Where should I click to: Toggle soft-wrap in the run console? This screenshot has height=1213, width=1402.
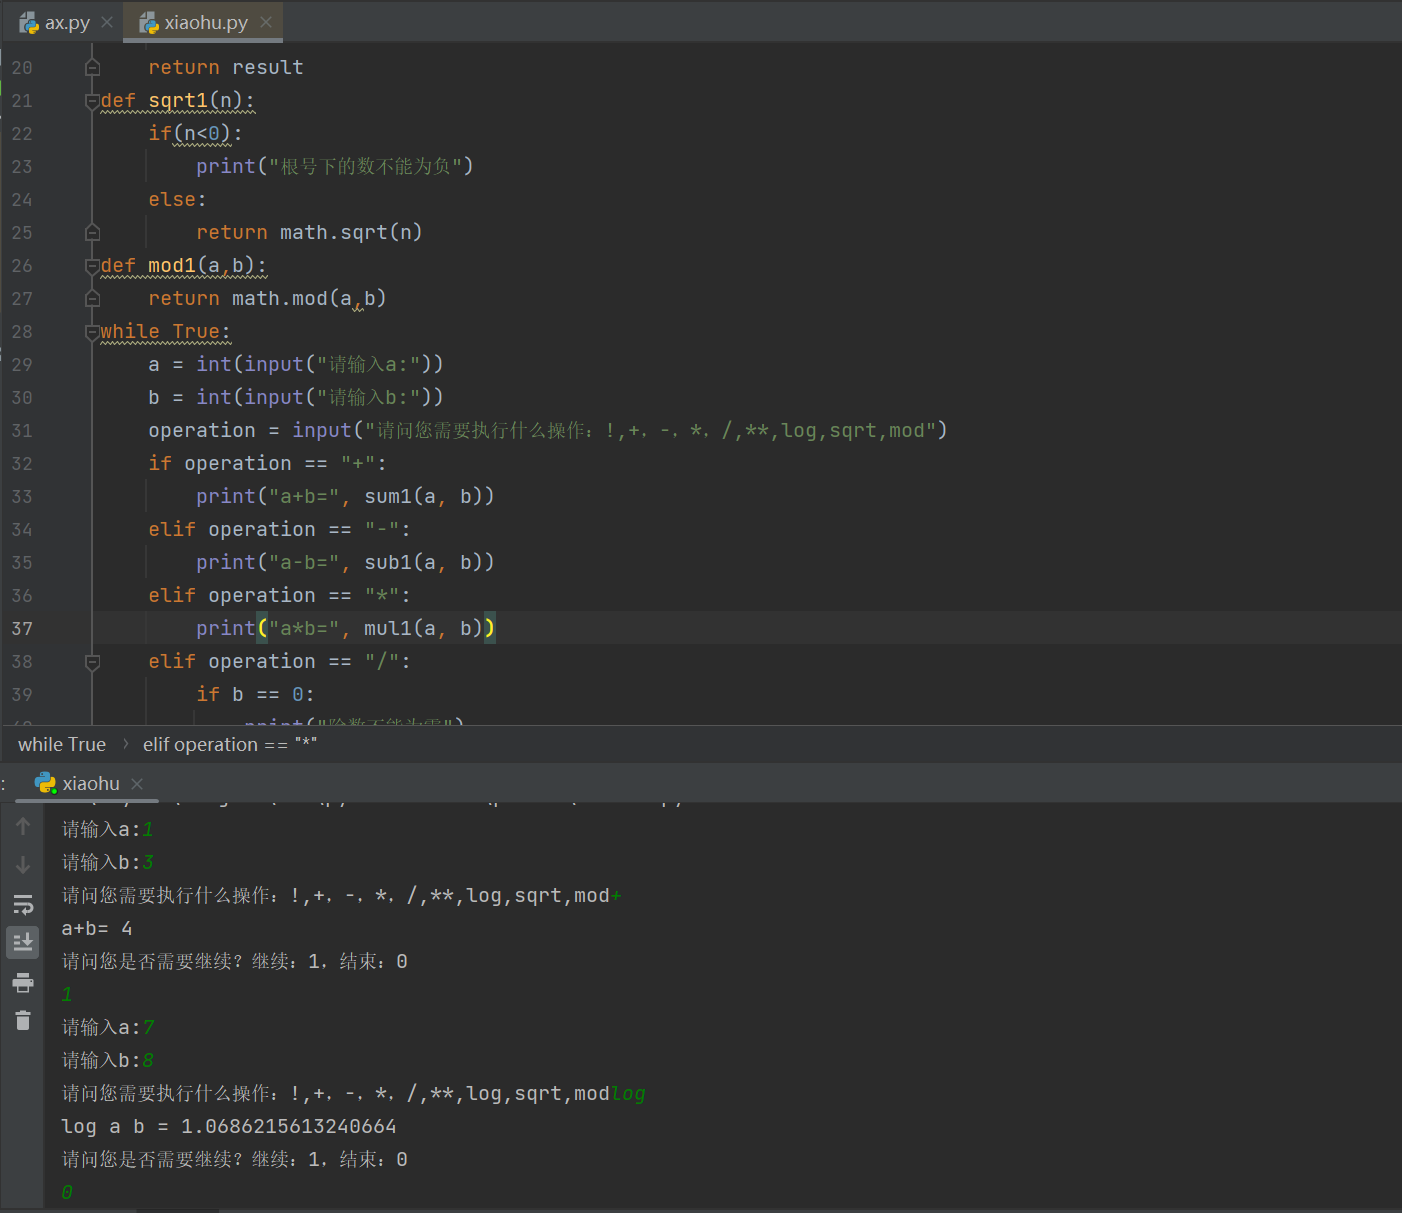pyautogui.click(x=23, y=904)
